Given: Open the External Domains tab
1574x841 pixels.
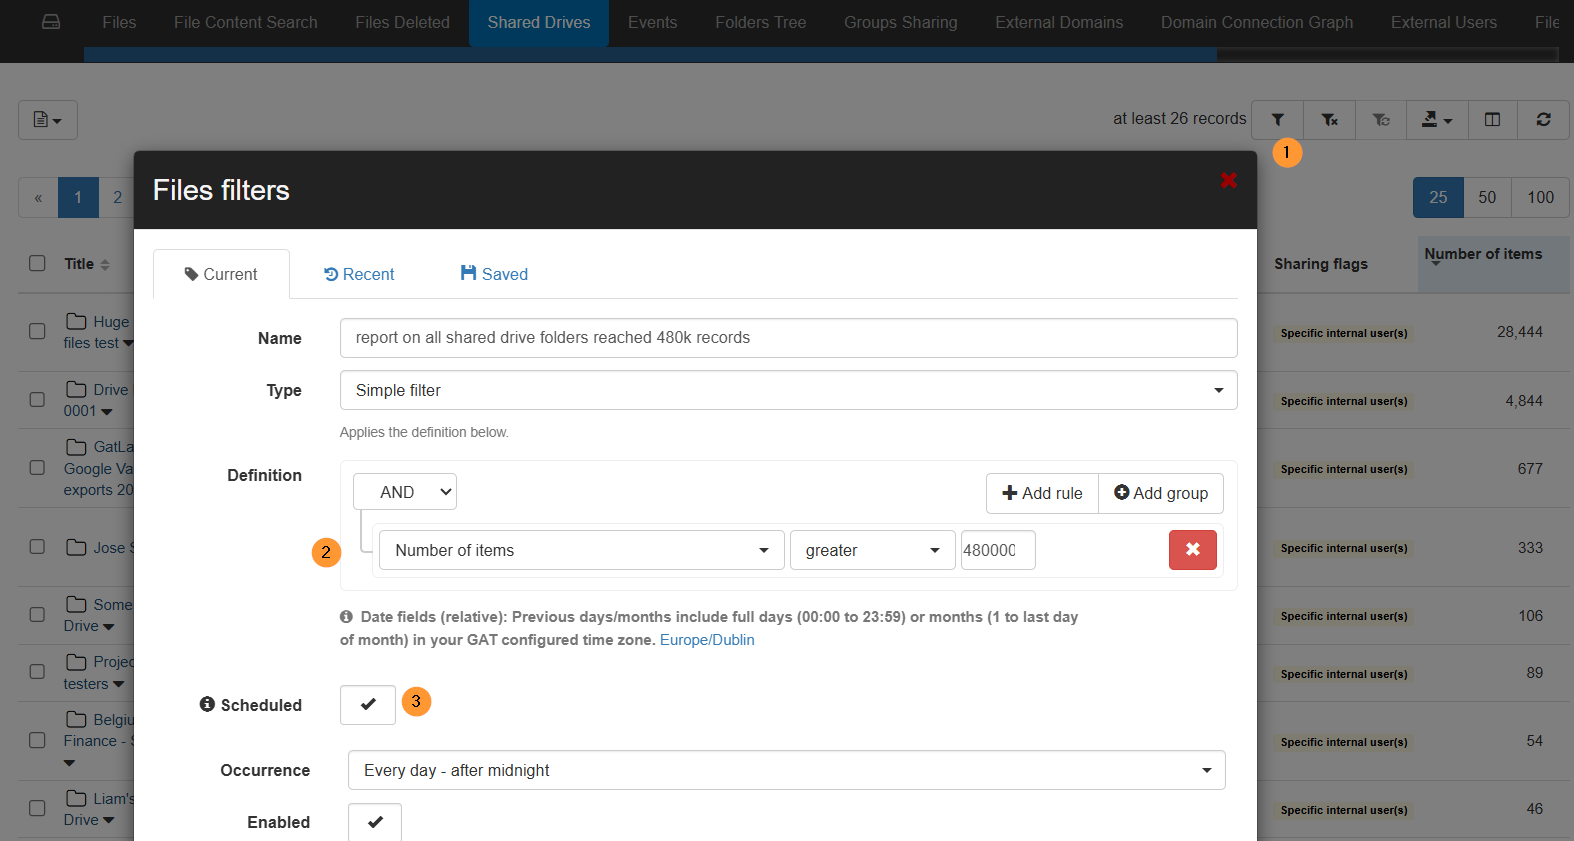Looking at the screenshot, I should [1059, 22].
